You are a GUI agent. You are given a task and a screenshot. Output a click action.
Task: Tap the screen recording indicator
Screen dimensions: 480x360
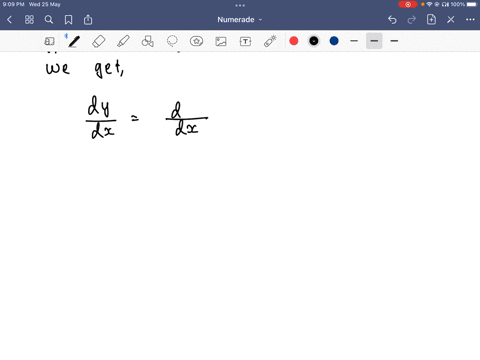(408, 4)
